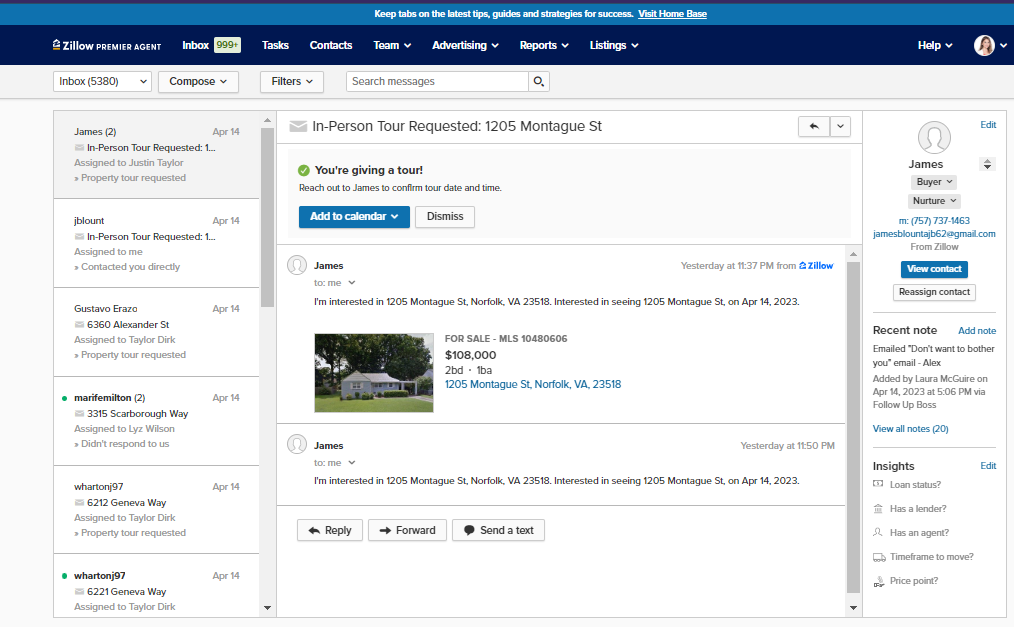Open the Advertising menu
The width and height of the screenshot is (1014, 627).
click(465, 45)
